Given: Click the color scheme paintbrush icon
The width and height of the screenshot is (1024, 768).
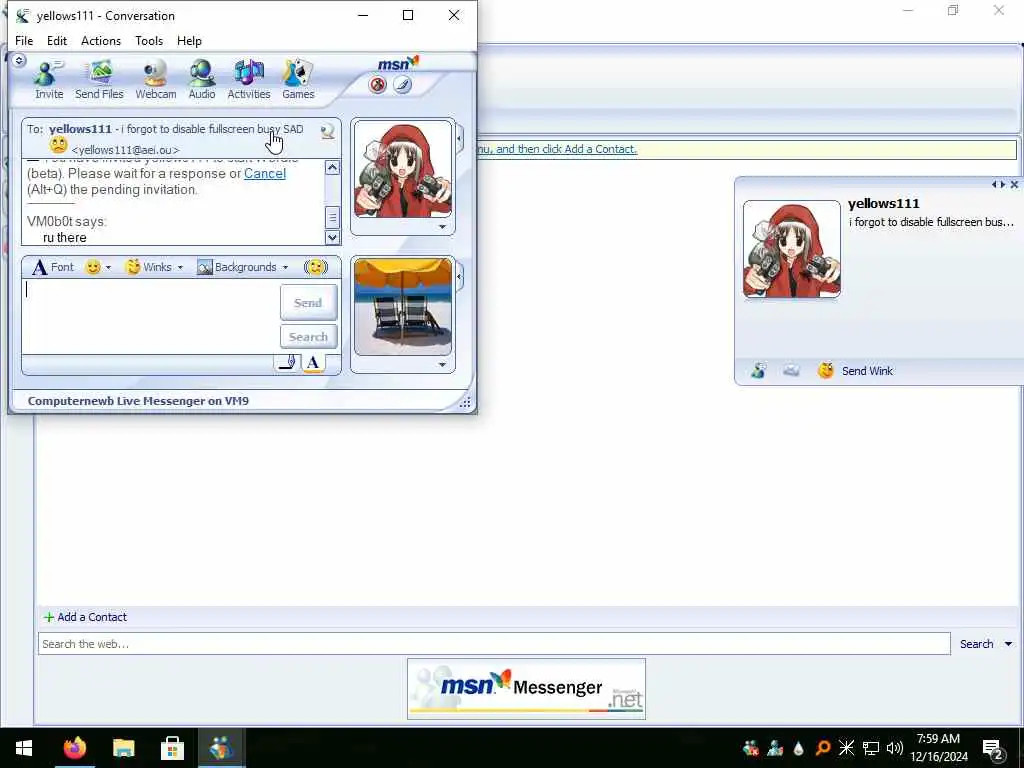Looking at the screenshot, I should click(402, 85).
